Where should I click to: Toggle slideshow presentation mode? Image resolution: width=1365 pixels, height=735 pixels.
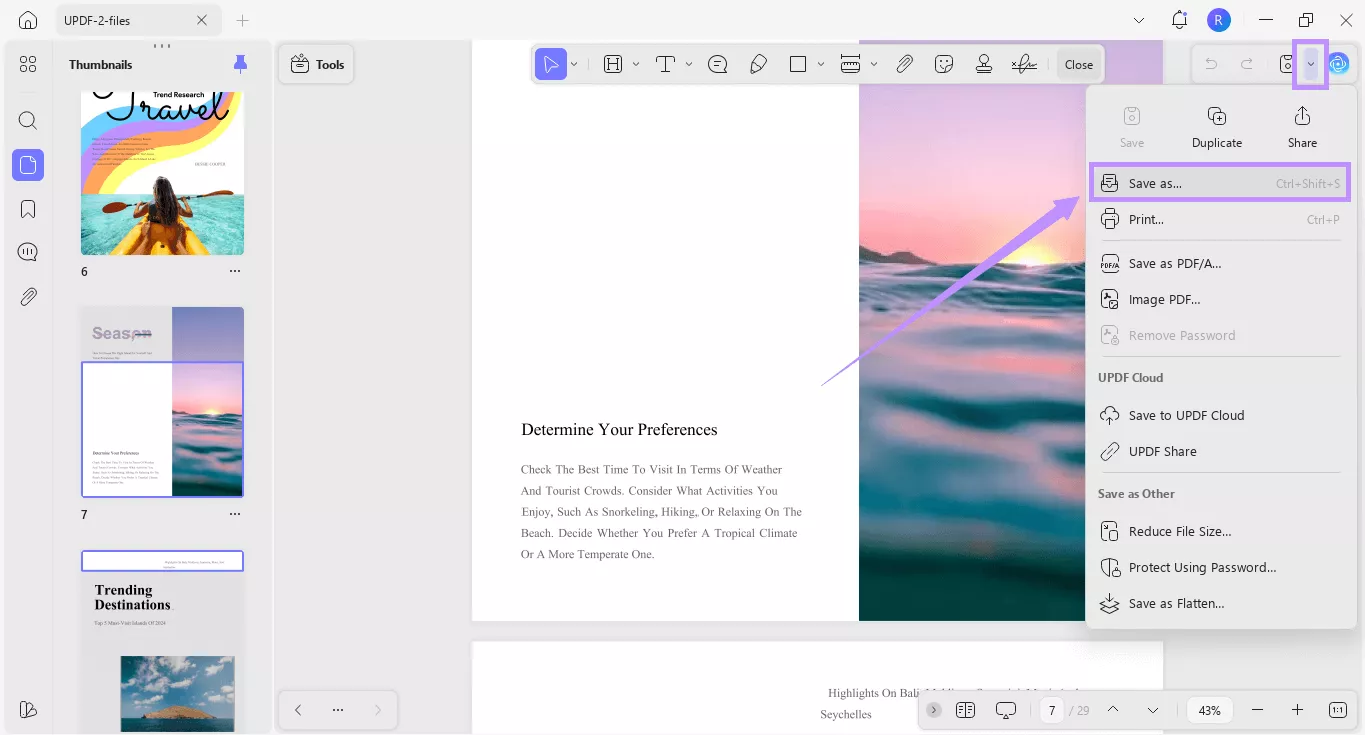click(x=1006, y=710)
